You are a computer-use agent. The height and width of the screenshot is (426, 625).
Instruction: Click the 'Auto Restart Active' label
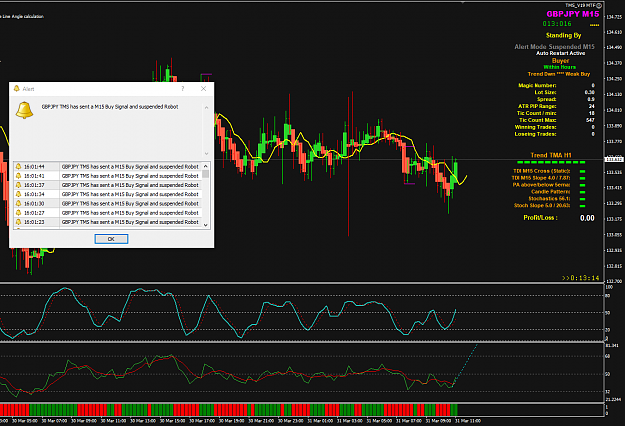[x=560, y=53]
